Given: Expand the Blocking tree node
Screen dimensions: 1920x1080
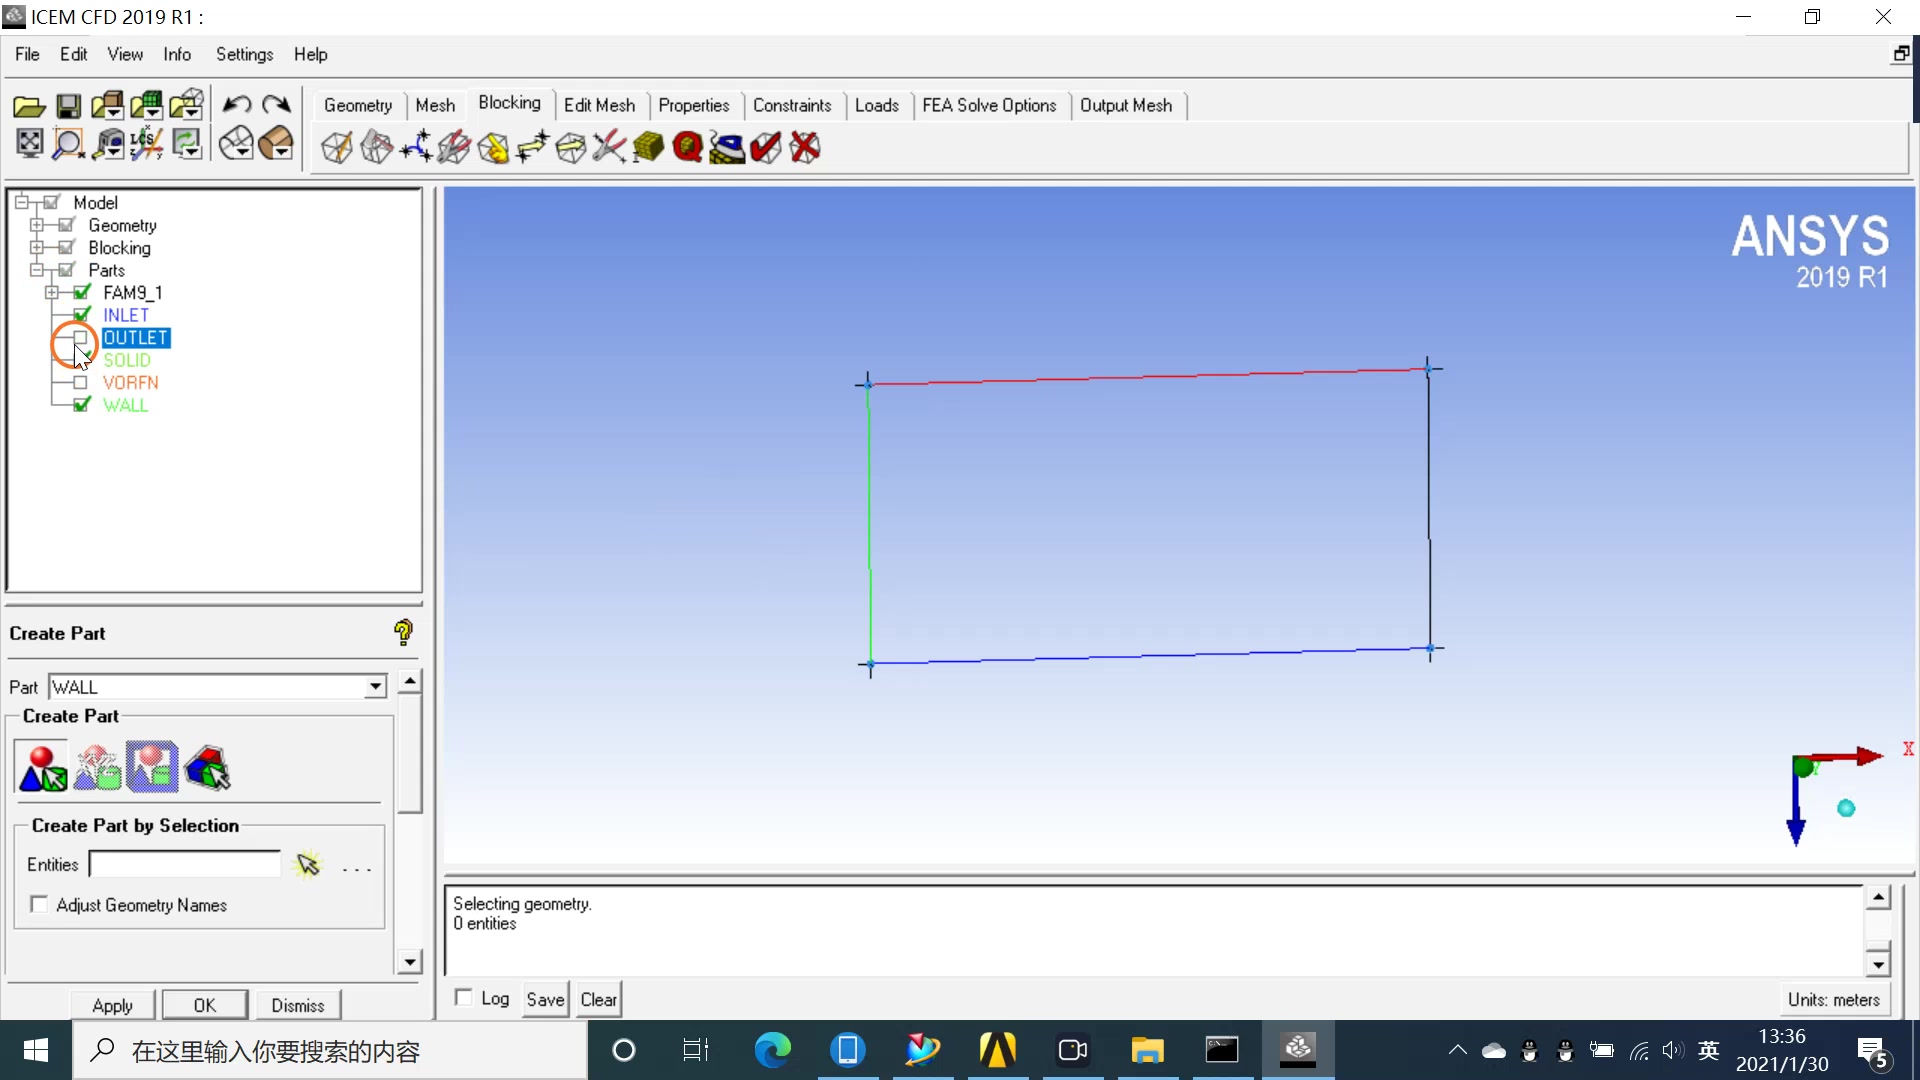Looking at the screenshot, I should (x=38, y=247).
